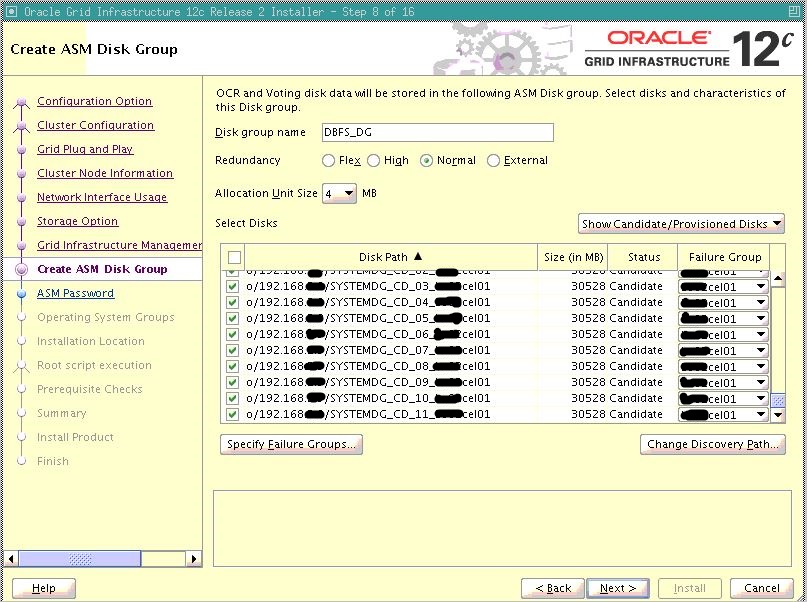Select the SYSTEMDG_CD_07 disk path text

[x=368, y=350]
